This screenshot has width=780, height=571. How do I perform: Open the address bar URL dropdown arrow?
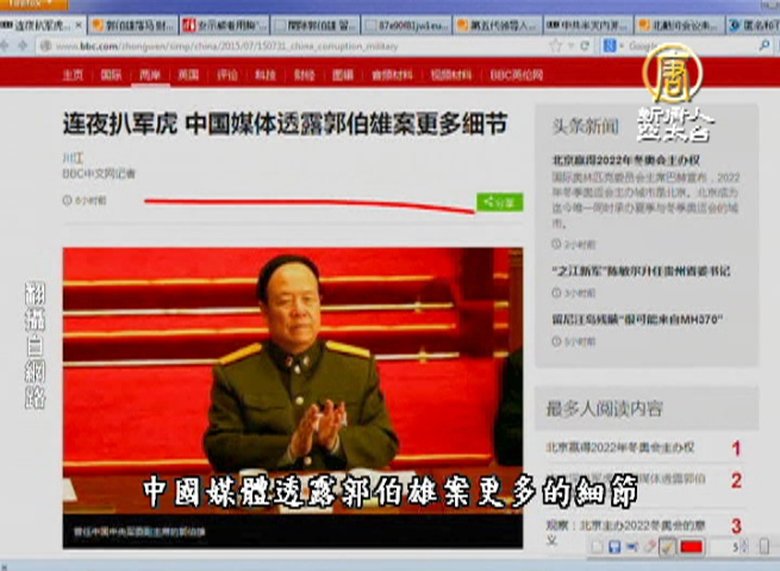pyautogui.click(x=572, y=46)
